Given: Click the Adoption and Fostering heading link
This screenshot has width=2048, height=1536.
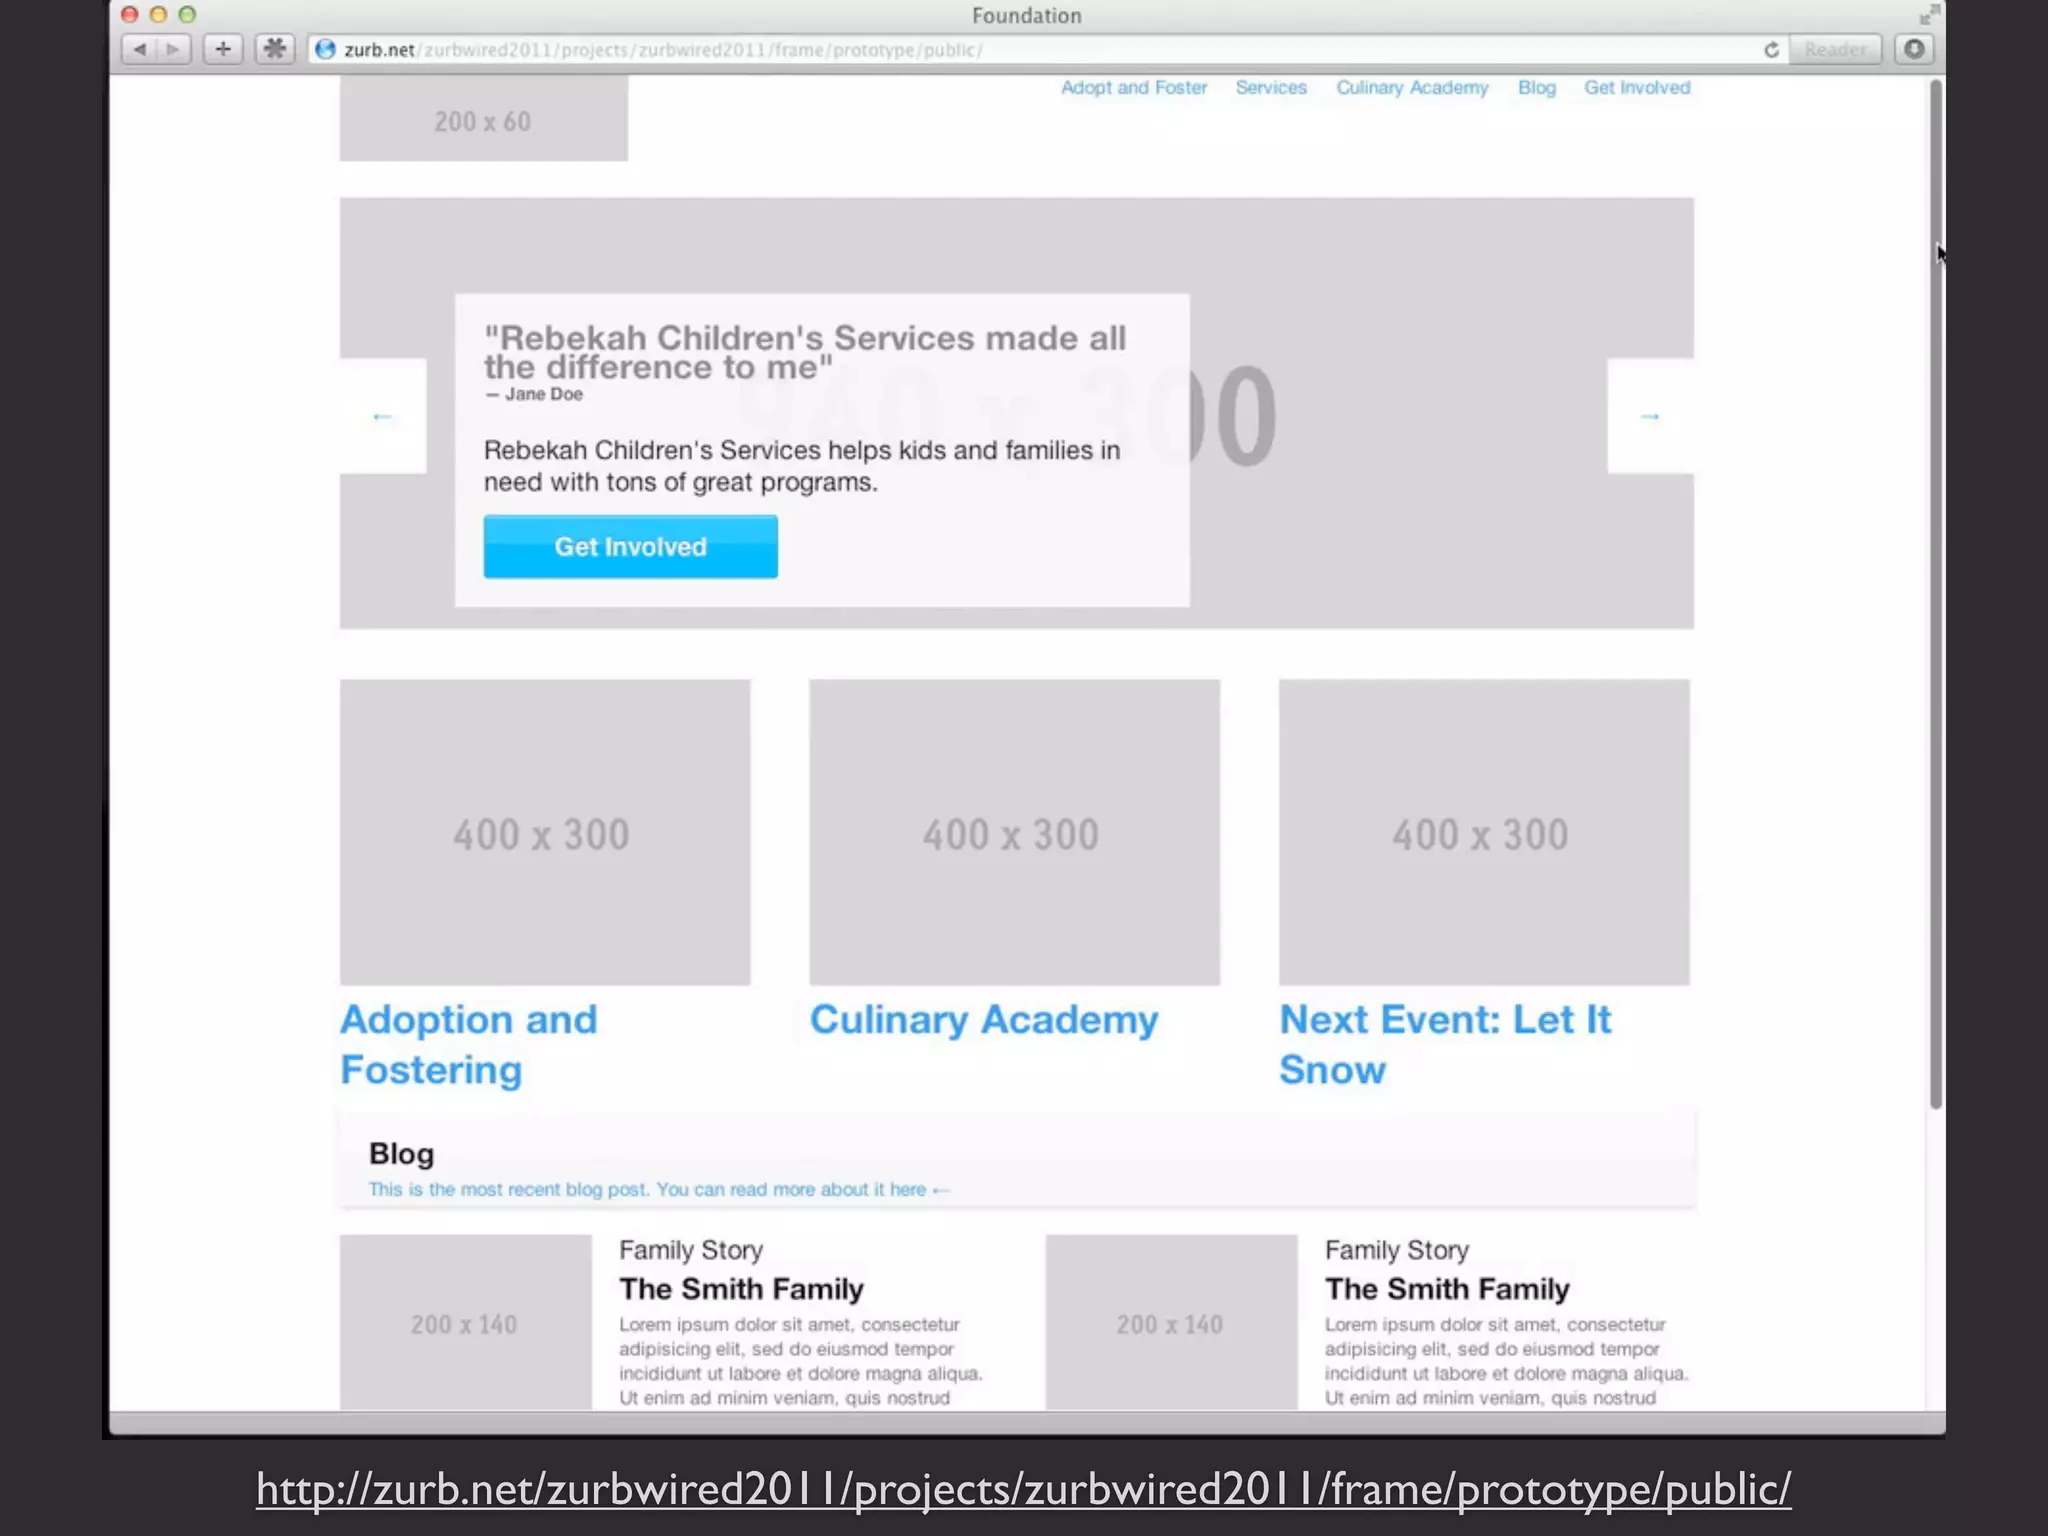Looking at the screenshot, I should pyautogui.click(x=469, y=1044).
